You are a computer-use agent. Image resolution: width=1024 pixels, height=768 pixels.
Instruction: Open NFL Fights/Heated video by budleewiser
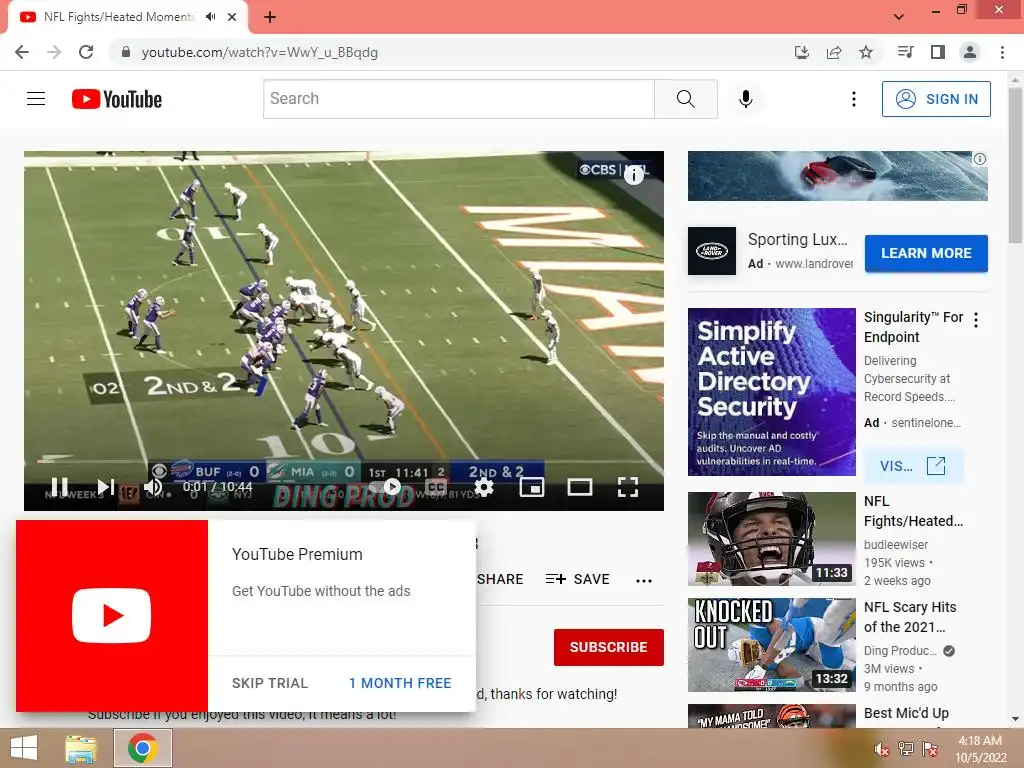[913, 511]
